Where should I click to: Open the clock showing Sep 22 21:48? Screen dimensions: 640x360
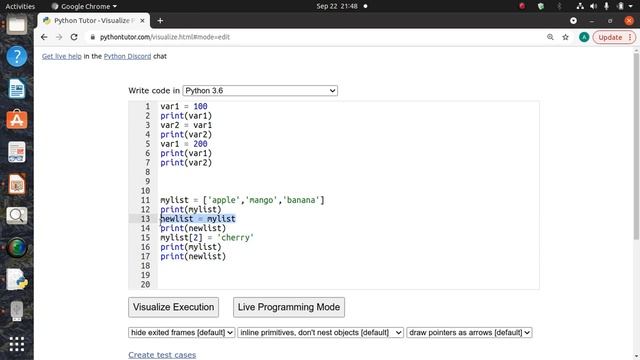click(337, 6)
